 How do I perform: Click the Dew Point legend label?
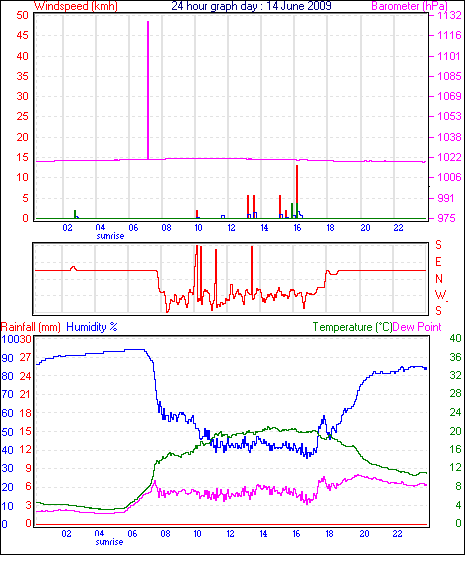(417, 327)
